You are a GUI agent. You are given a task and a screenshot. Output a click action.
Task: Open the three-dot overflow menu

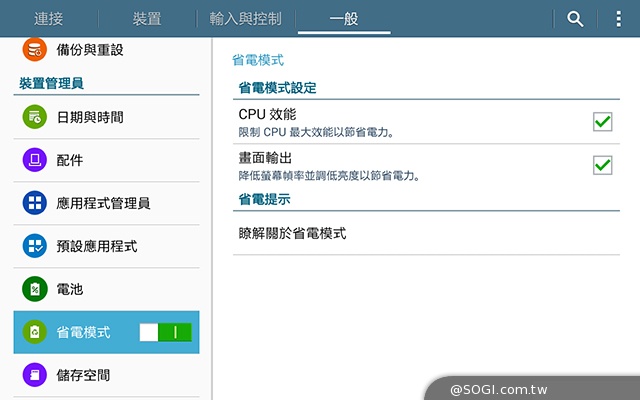(619, 19)
